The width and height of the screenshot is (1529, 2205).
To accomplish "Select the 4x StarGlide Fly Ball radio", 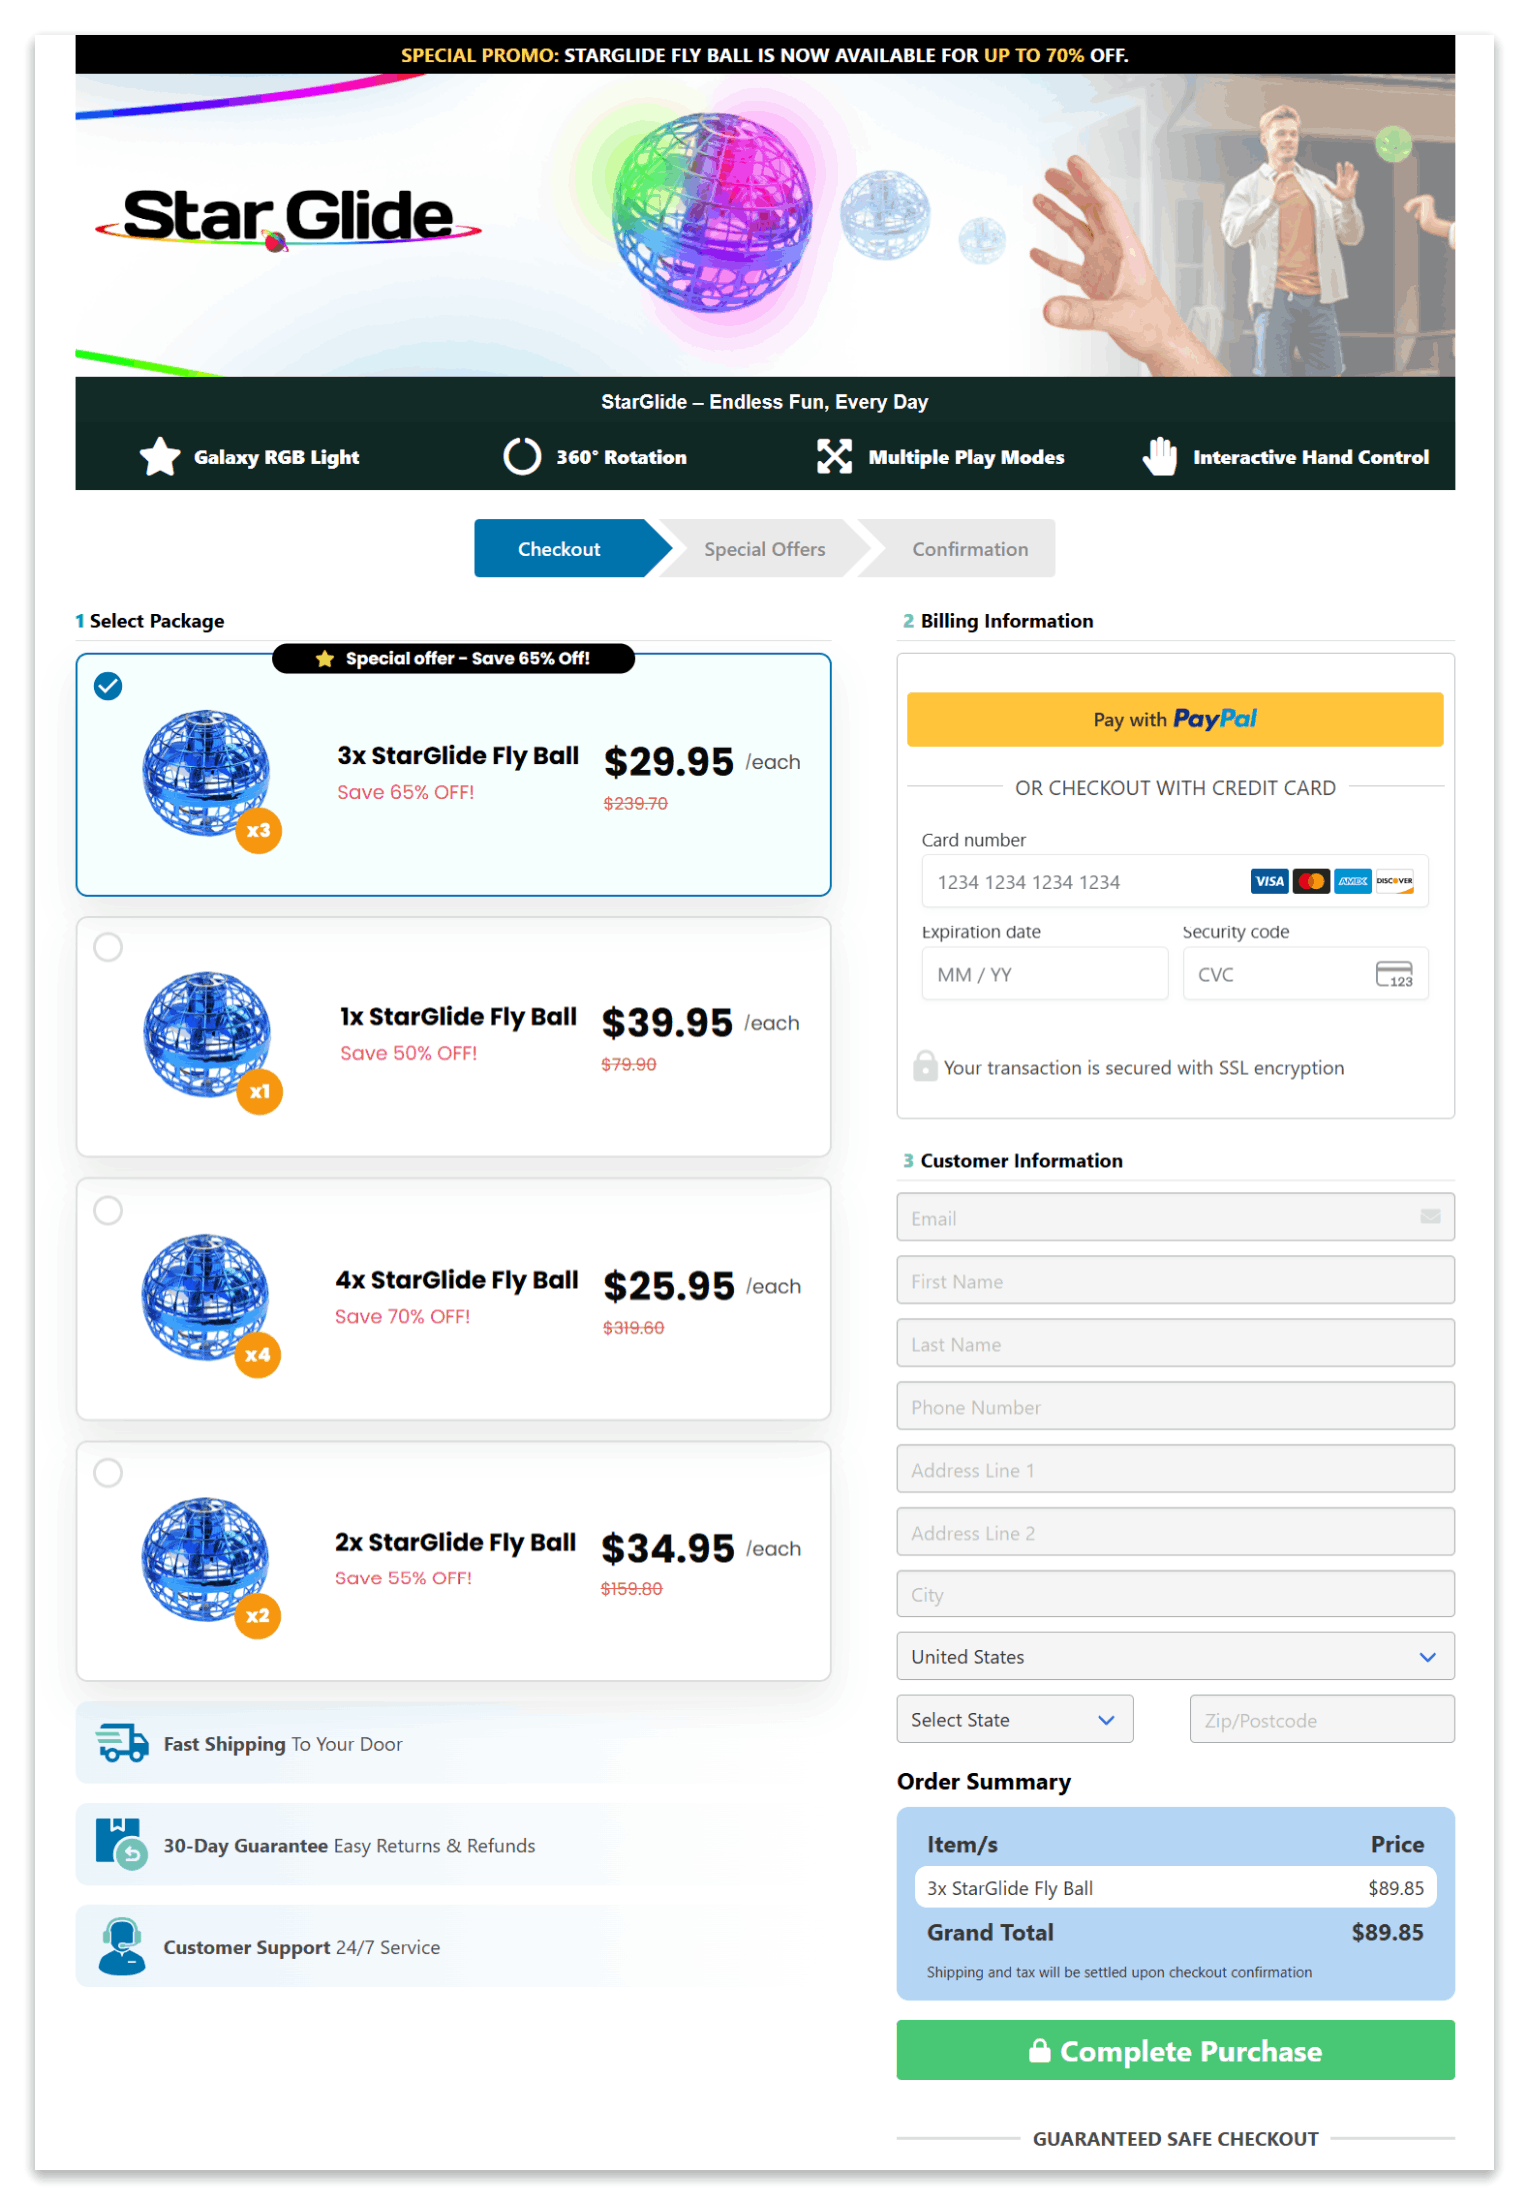I will [108, 1210].
